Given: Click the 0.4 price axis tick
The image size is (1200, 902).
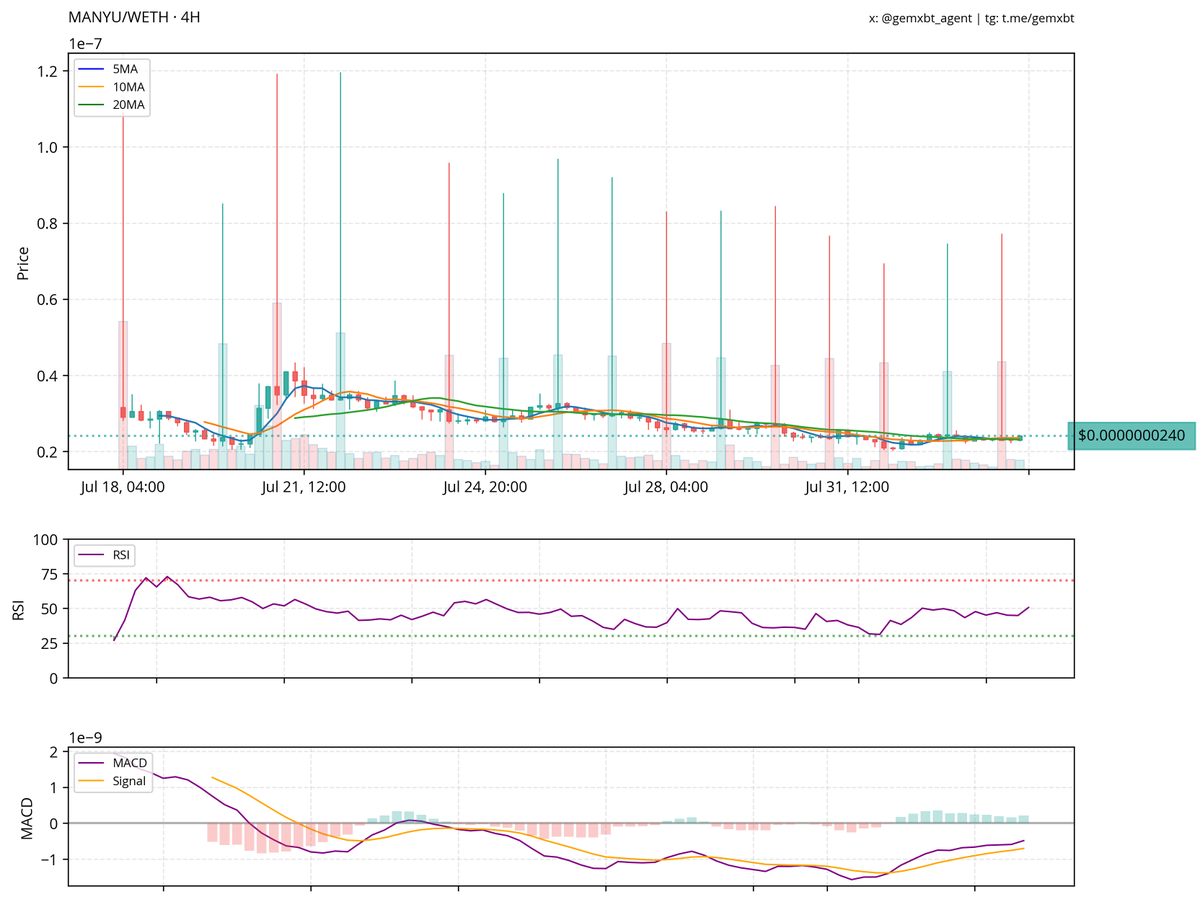Looking at the screenshot, I should (x=48, y=375).
